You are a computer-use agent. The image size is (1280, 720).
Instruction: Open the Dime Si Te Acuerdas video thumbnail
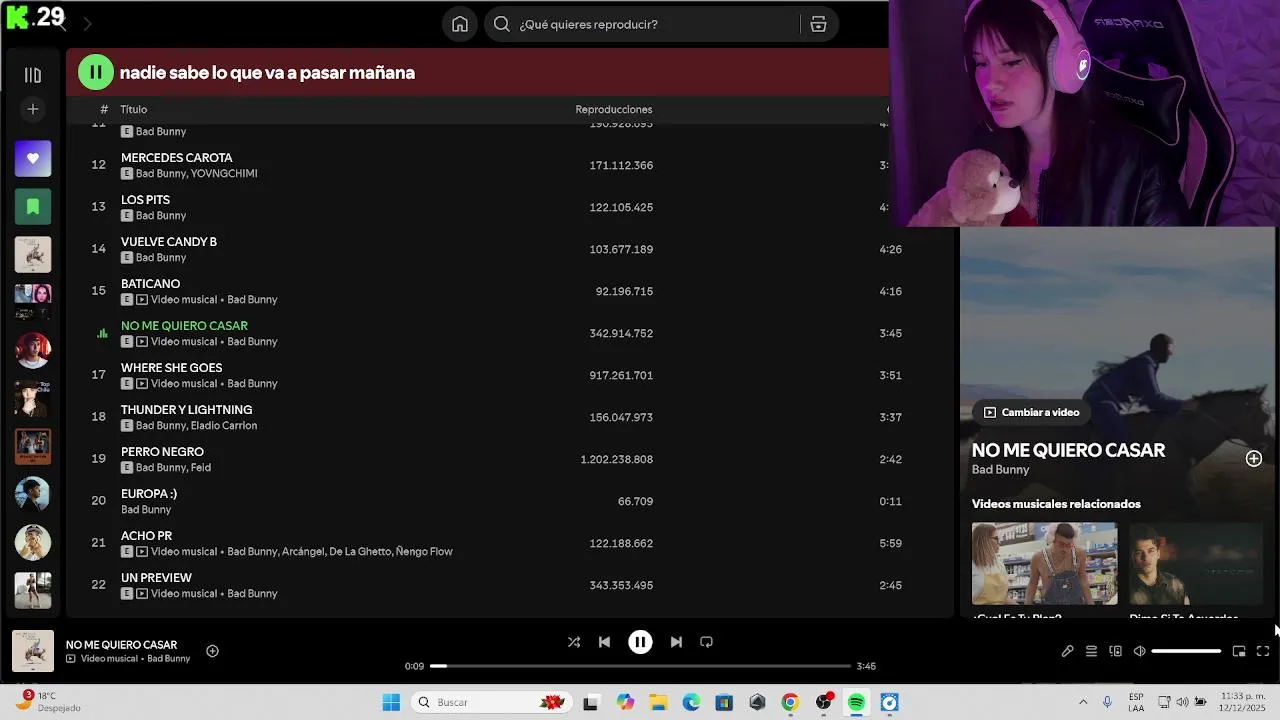(1196, 563)
